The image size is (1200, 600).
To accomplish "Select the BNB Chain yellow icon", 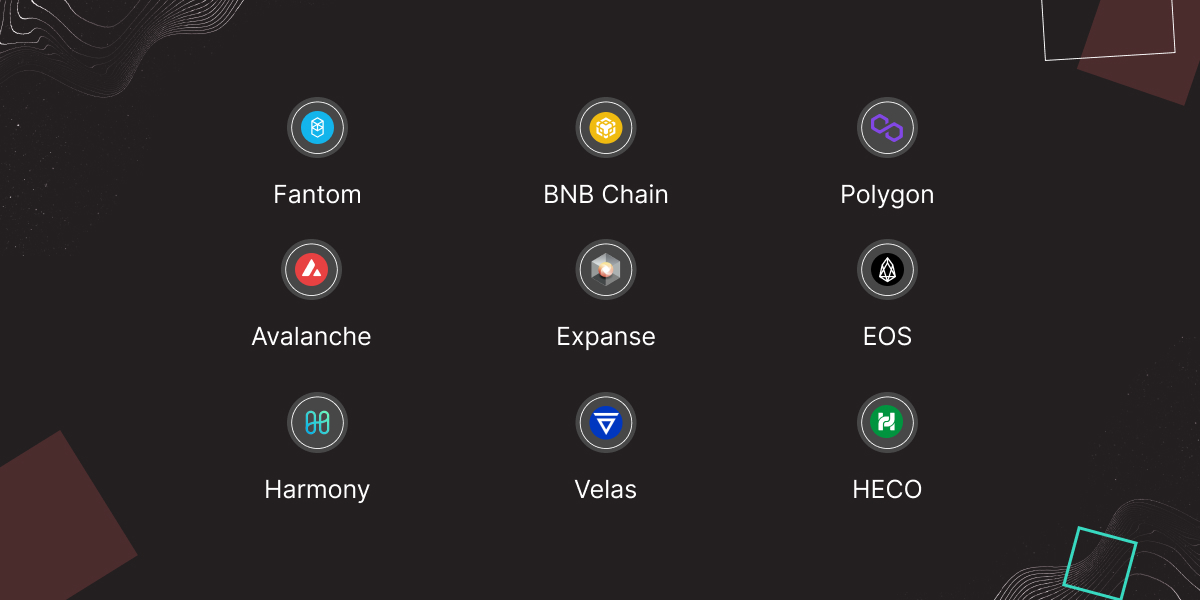I will tap(606, 127).
